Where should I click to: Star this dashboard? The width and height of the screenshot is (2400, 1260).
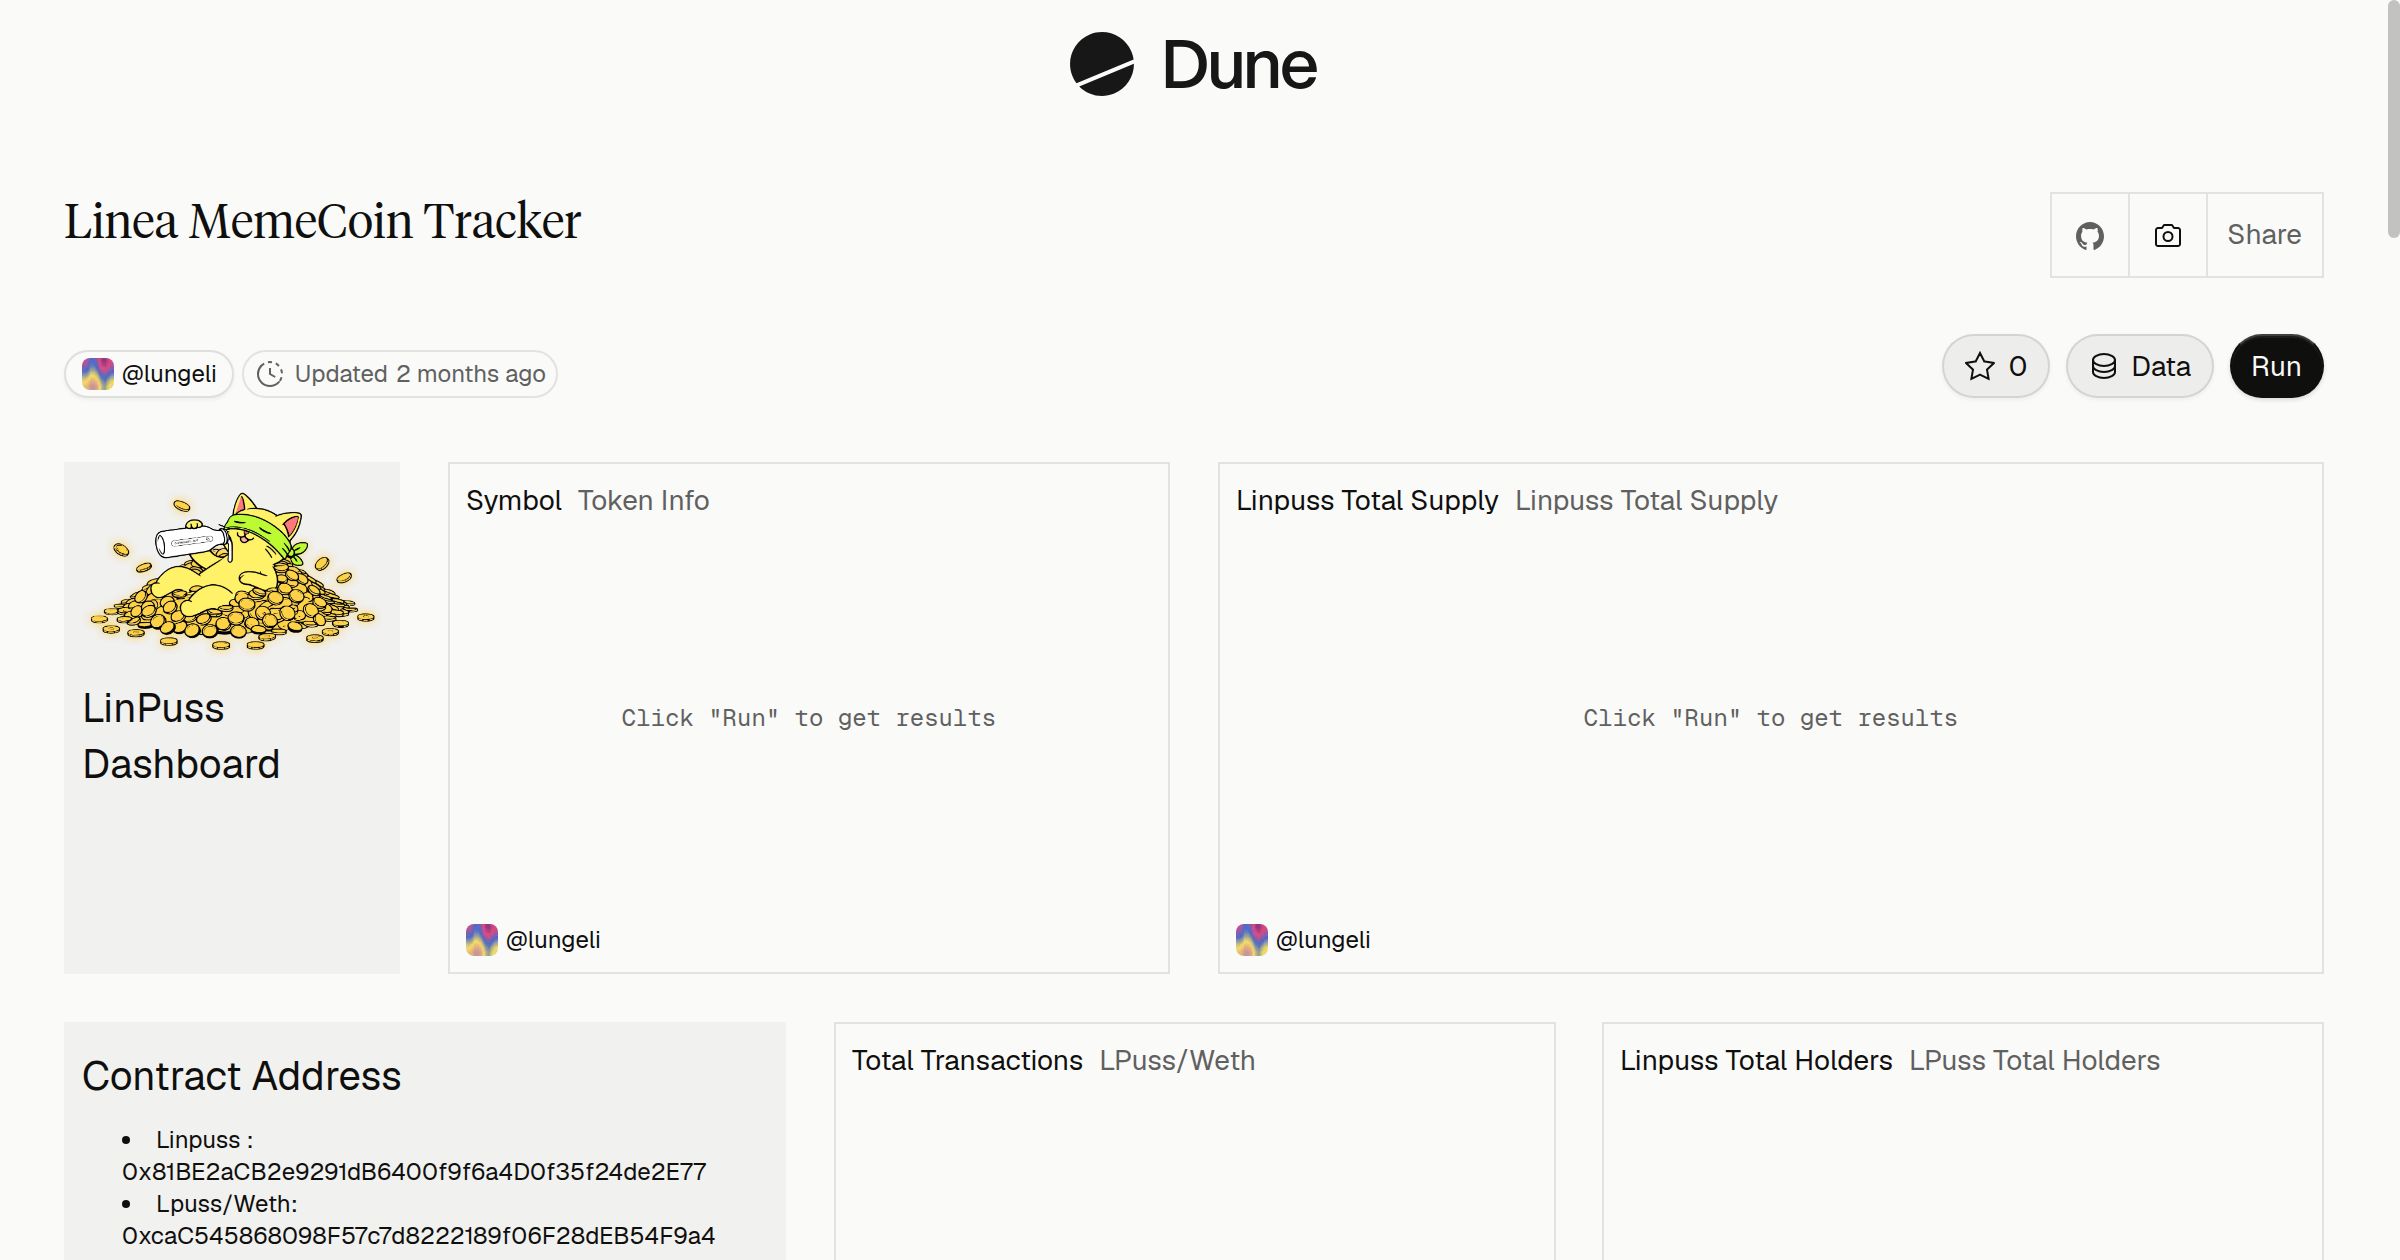click(1995, 366)
